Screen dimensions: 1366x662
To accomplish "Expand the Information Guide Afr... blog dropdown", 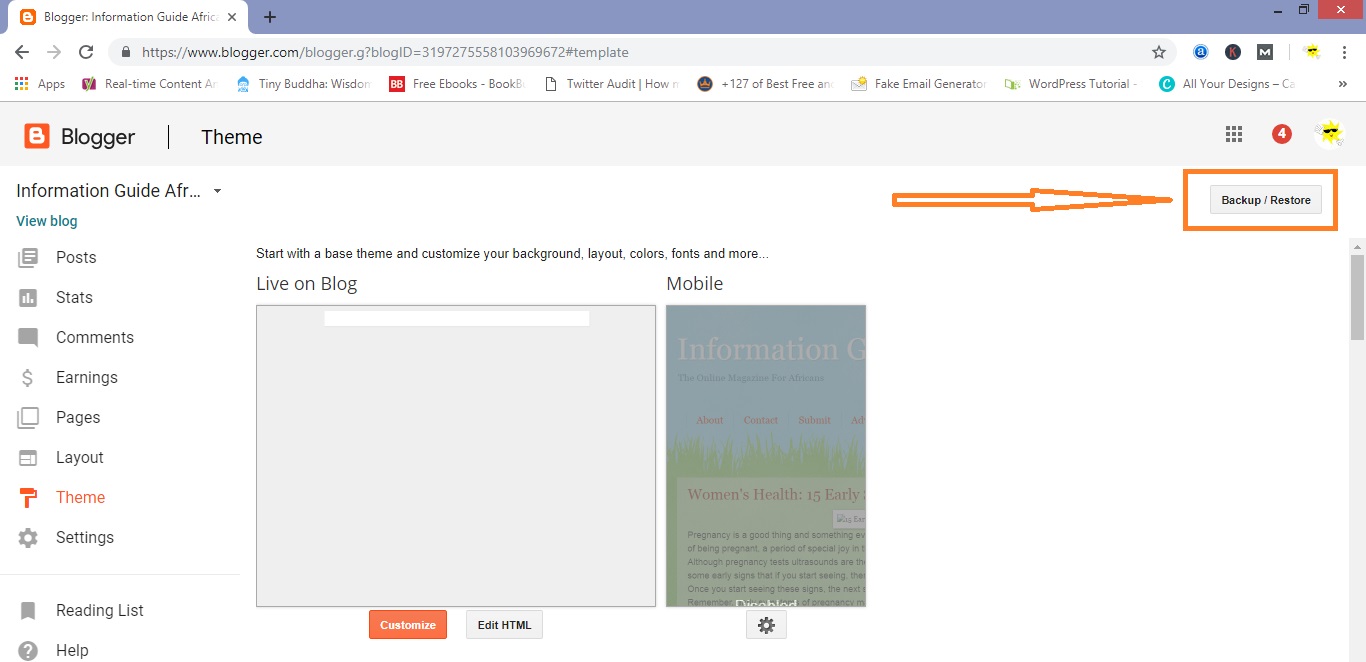I will pyautogui.click(x=217, y=191).
